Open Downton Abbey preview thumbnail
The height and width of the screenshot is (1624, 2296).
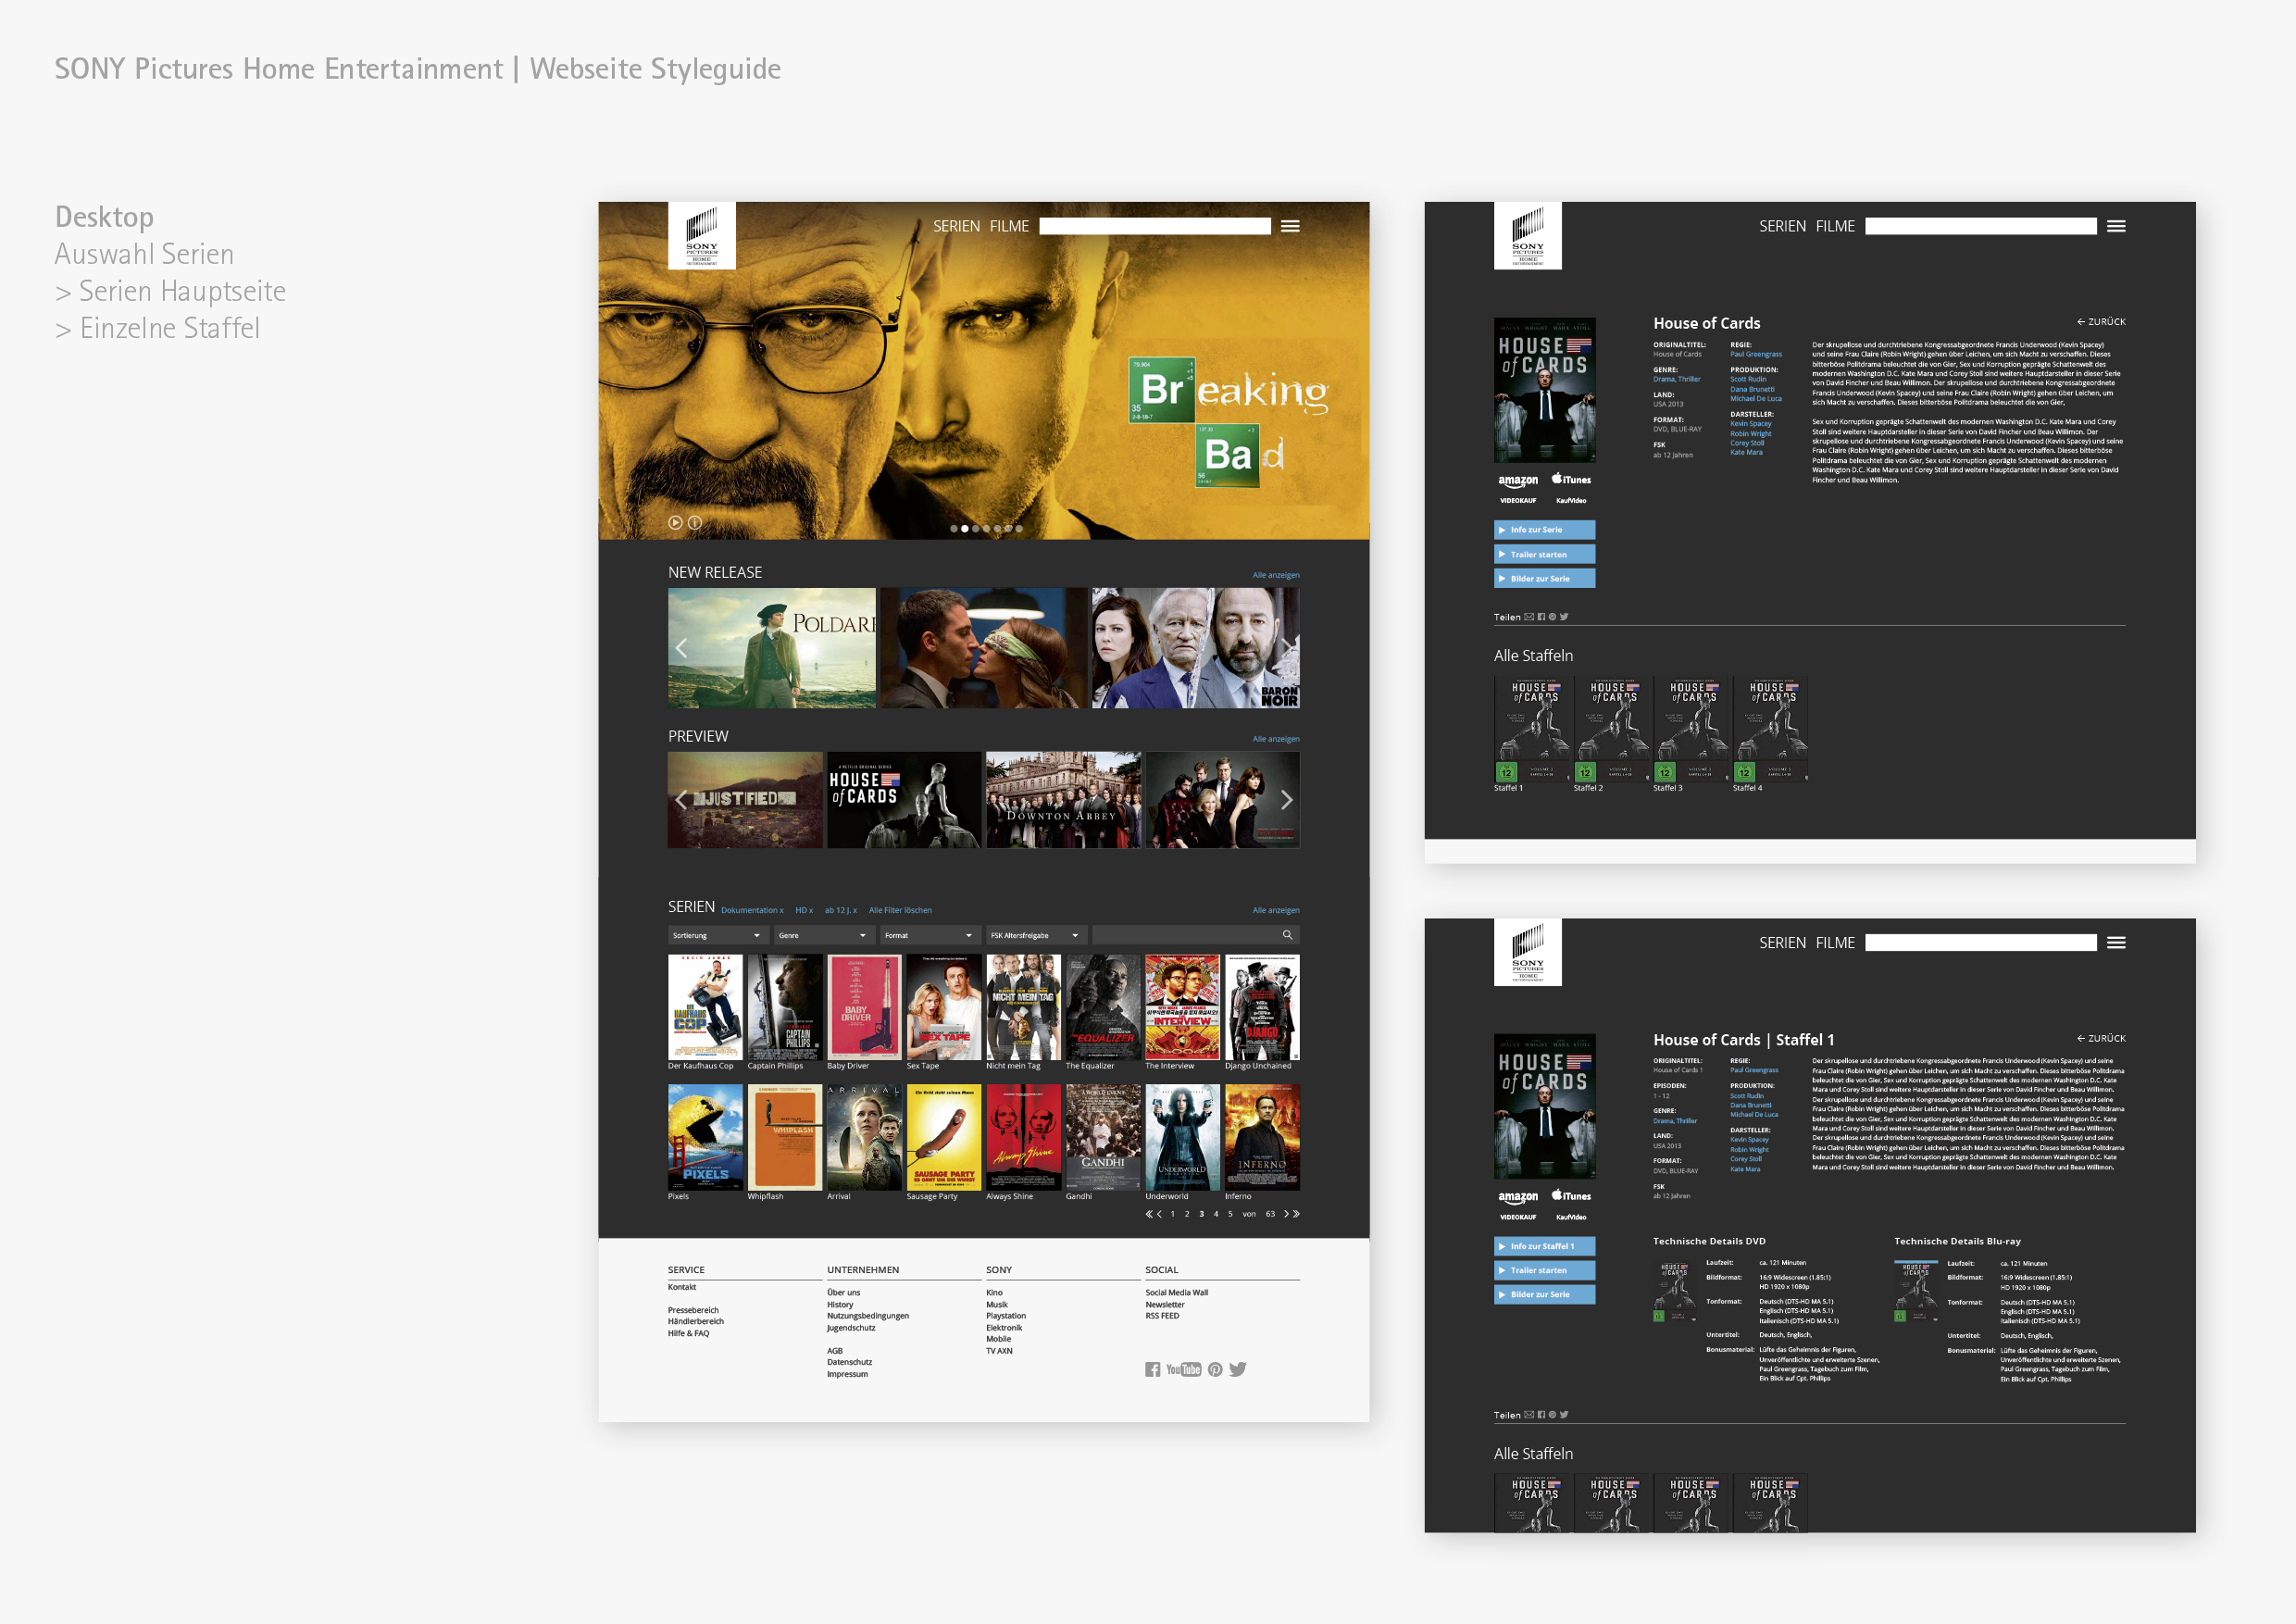pos(1063,800)
